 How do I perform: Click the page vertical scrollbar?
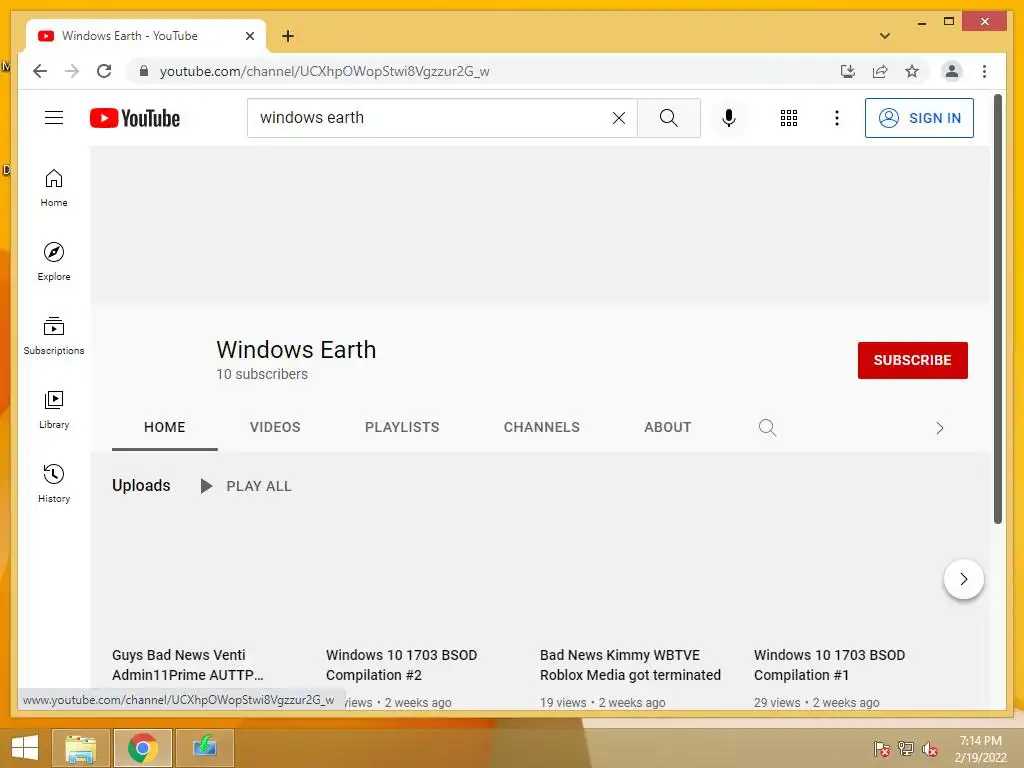point(997,308)
